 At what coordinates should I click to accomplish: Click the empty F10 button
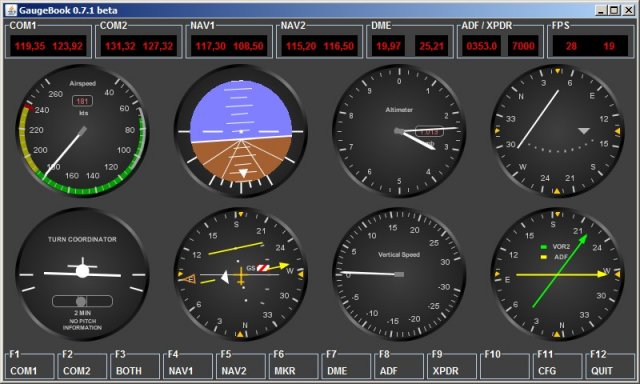[x=504, y=366]
